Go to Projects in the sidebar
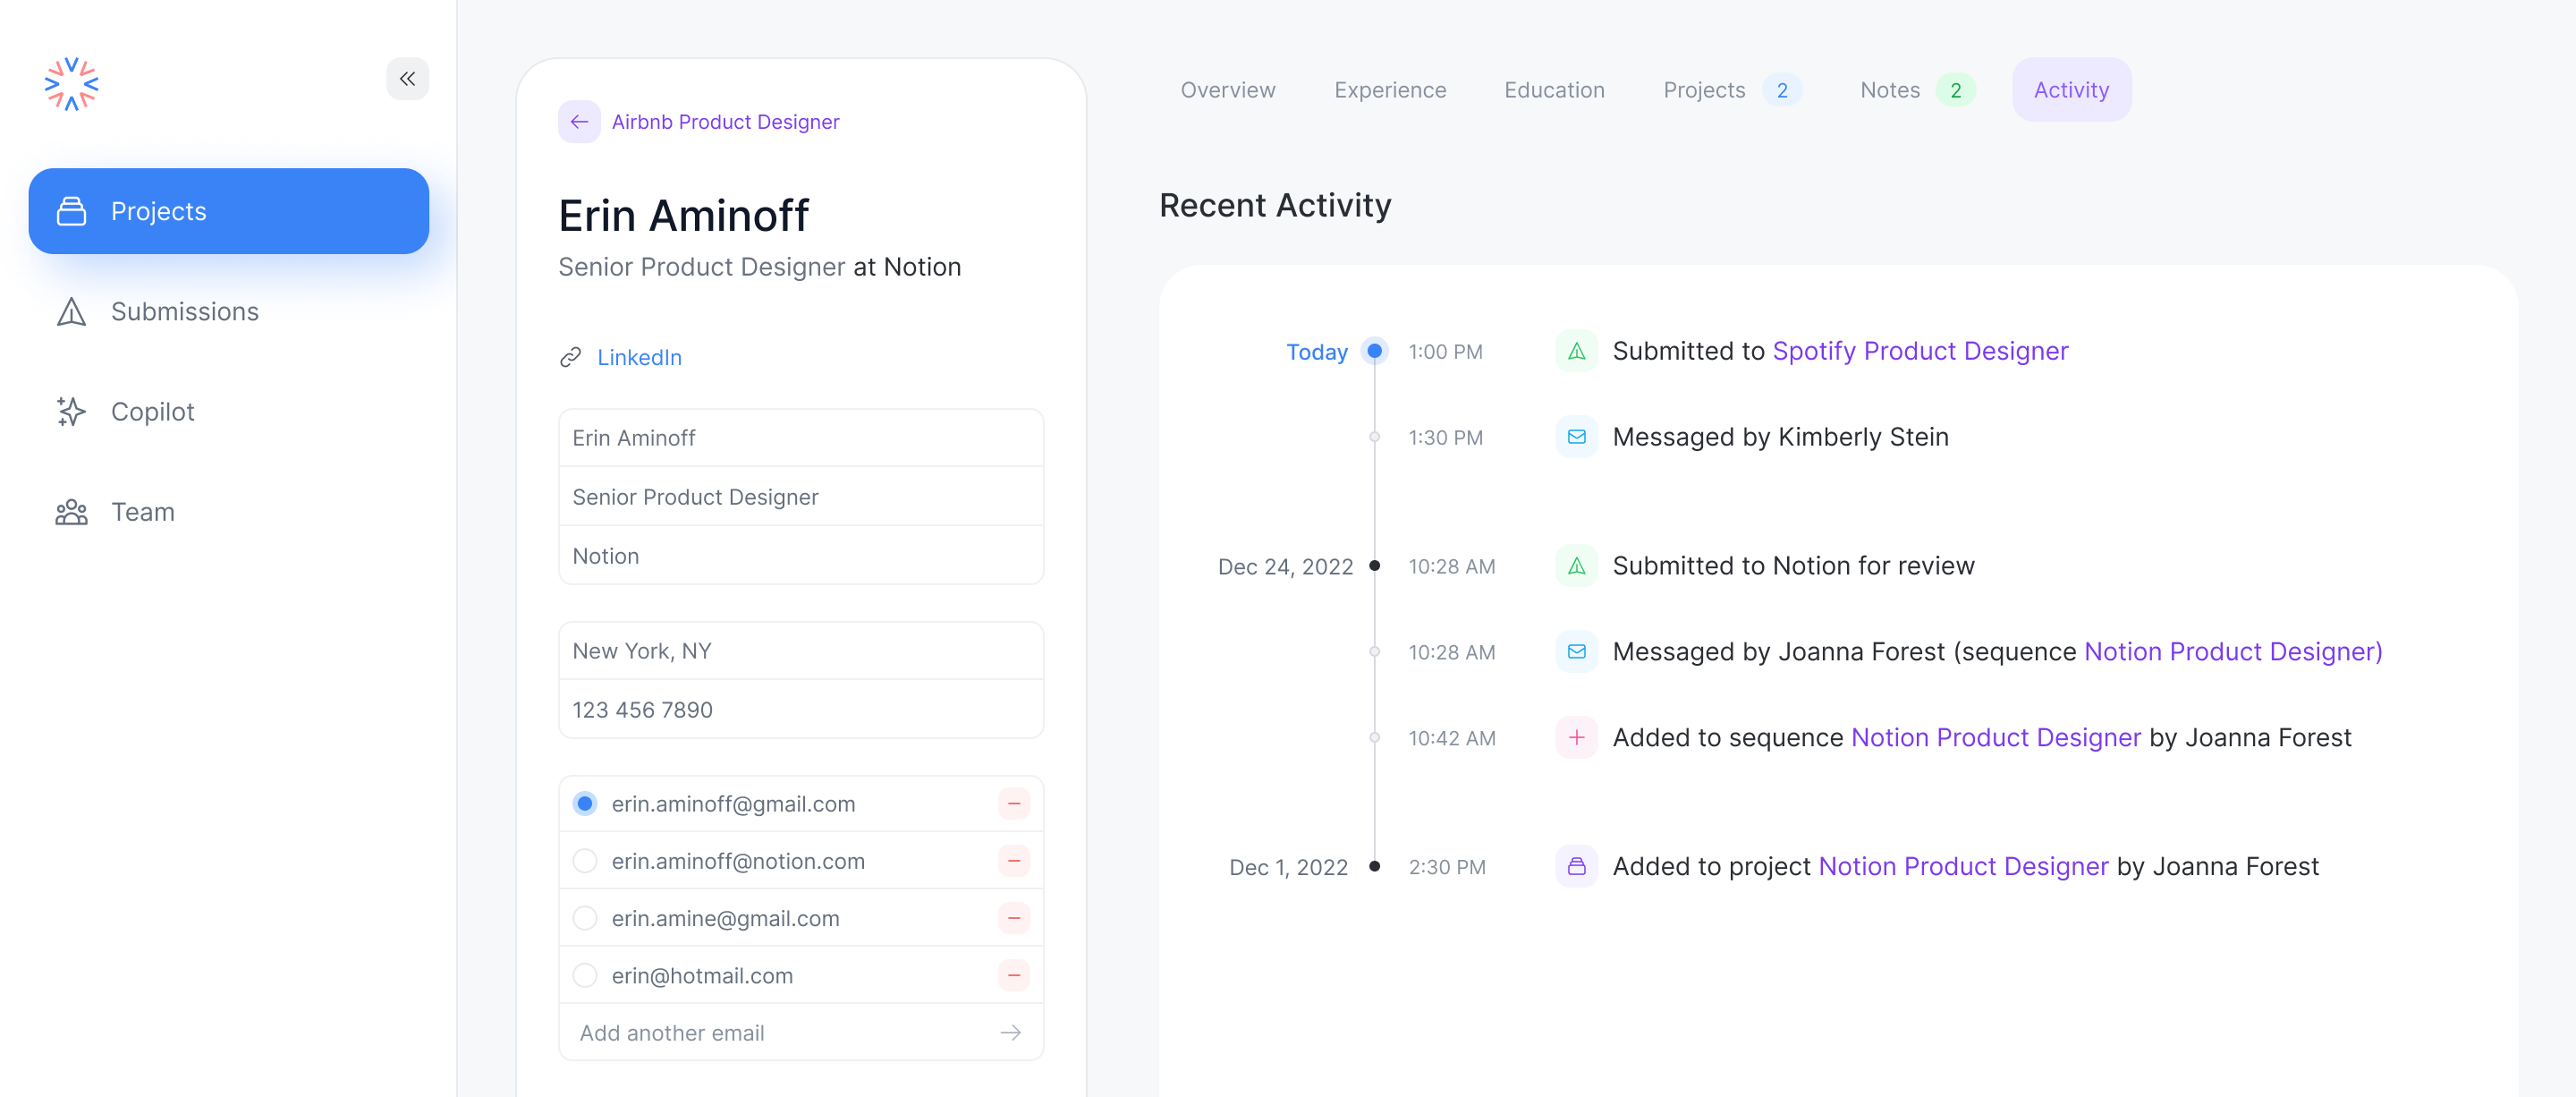Screen dimensions: 2576x1097 click(x=229, y=211)
